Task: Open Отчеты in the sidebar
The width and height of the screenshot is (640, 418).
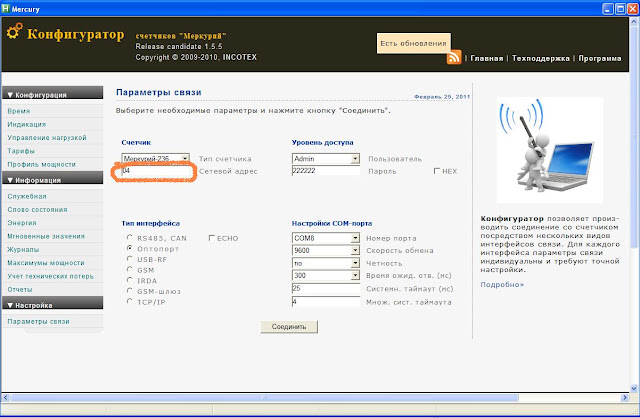Action: 20,289
